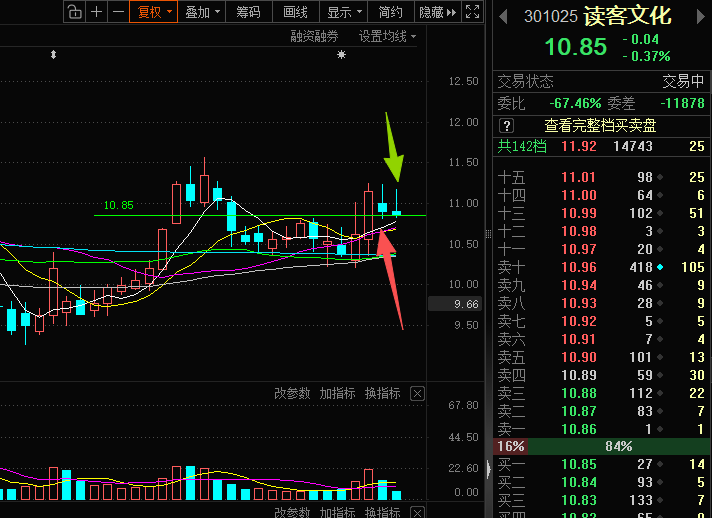Click the 委比 value -67.46%

pos(575,104)
